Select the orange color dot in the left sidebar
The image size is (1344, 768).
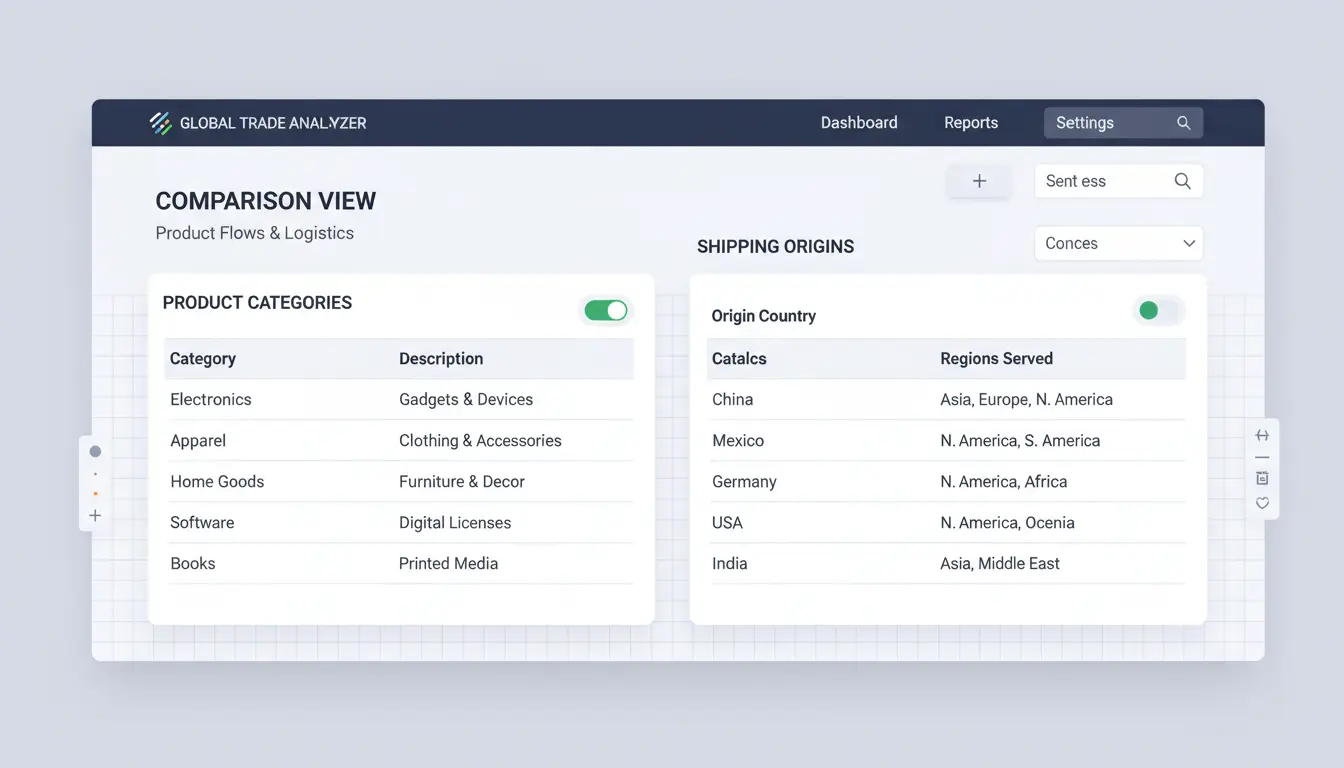click(x=95, y=492)
